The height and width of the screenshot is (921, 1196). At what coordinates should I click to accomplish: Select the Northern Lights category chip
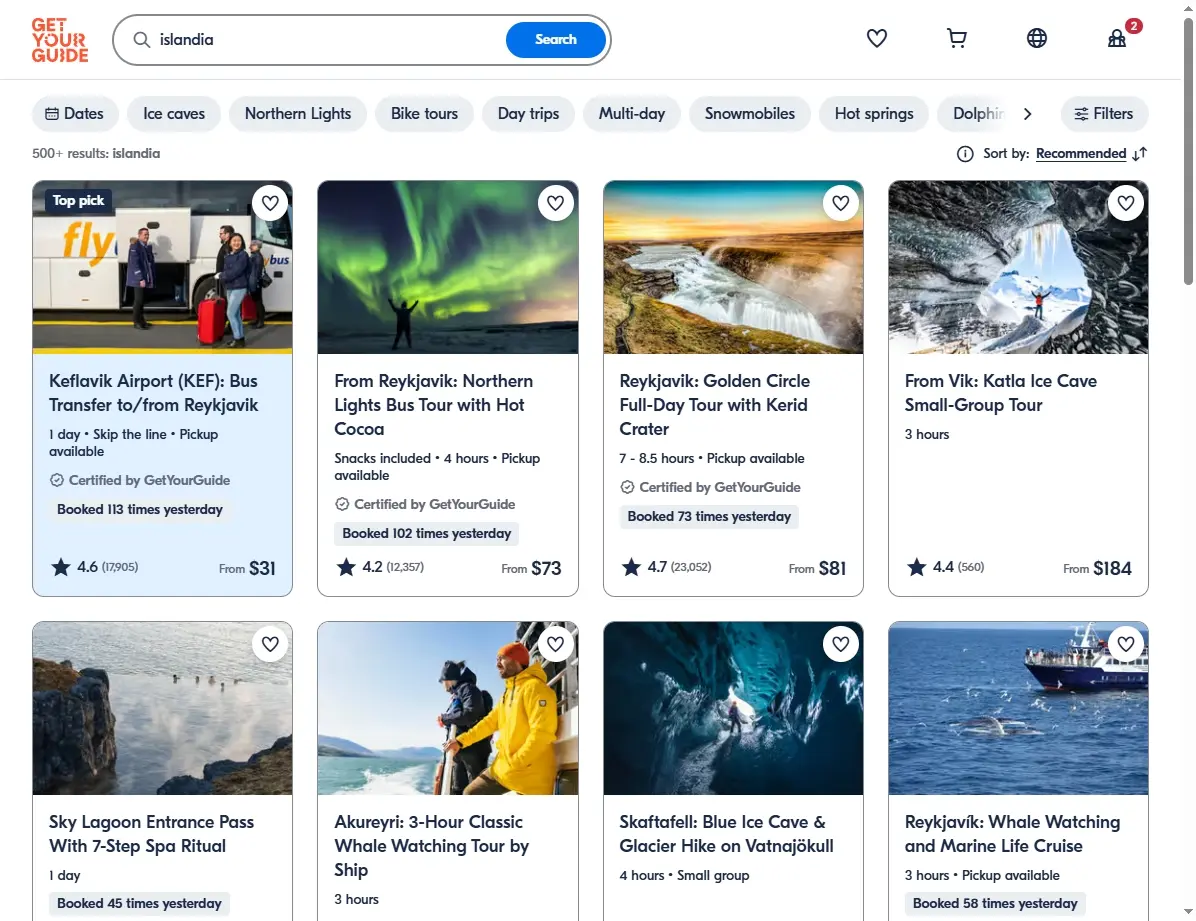(298, 114)
